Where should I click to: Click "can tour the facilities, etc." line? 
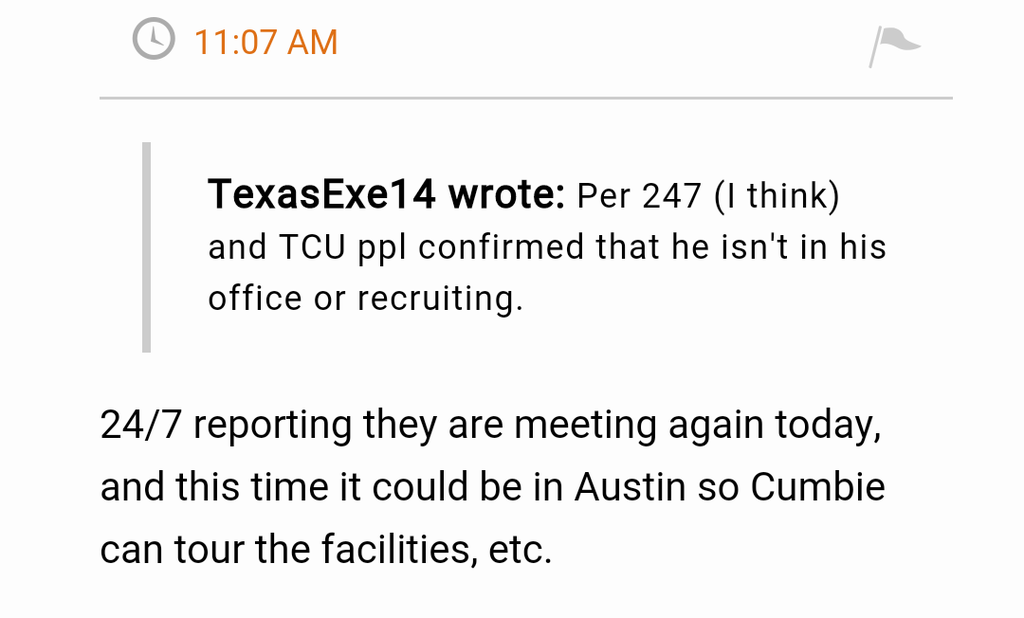[x=326, y=549]
